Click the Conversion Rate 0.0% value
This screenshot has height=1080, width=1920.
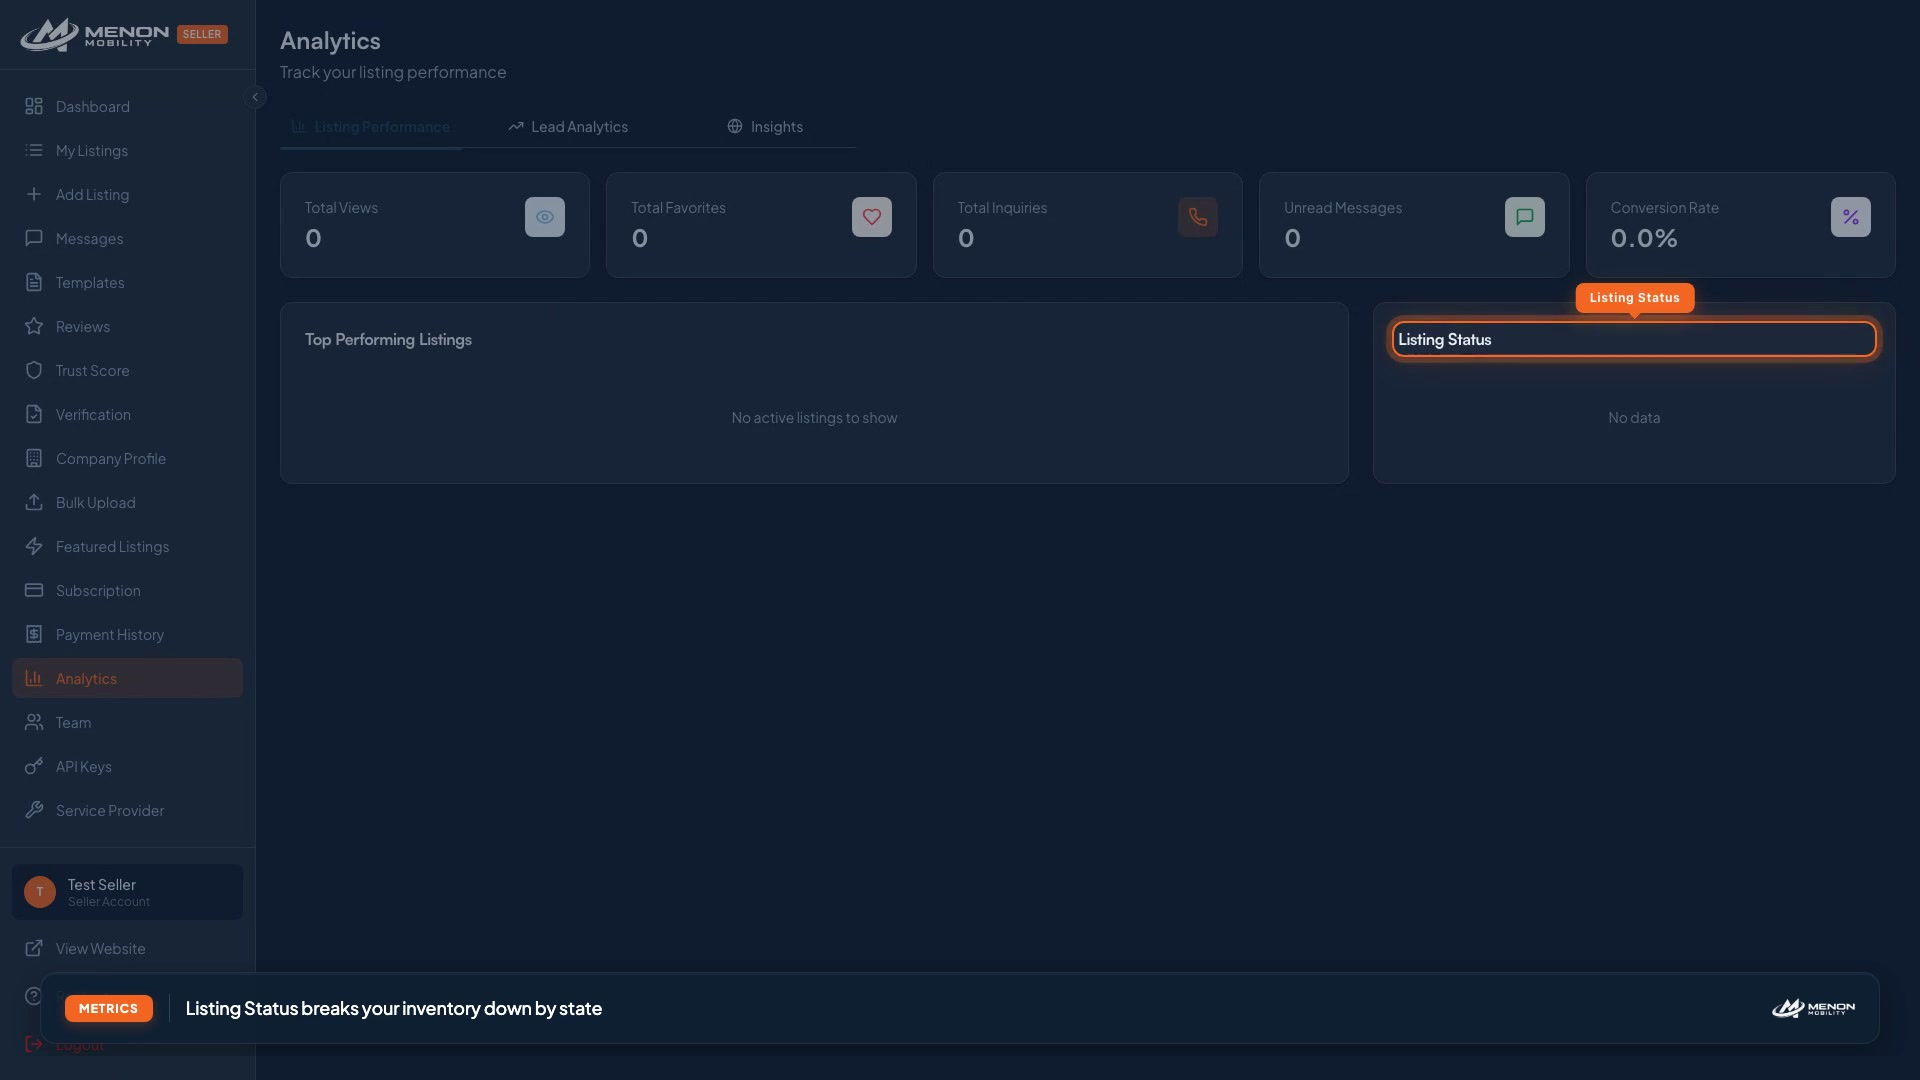pyautogui.click(x=1644, y=238)
